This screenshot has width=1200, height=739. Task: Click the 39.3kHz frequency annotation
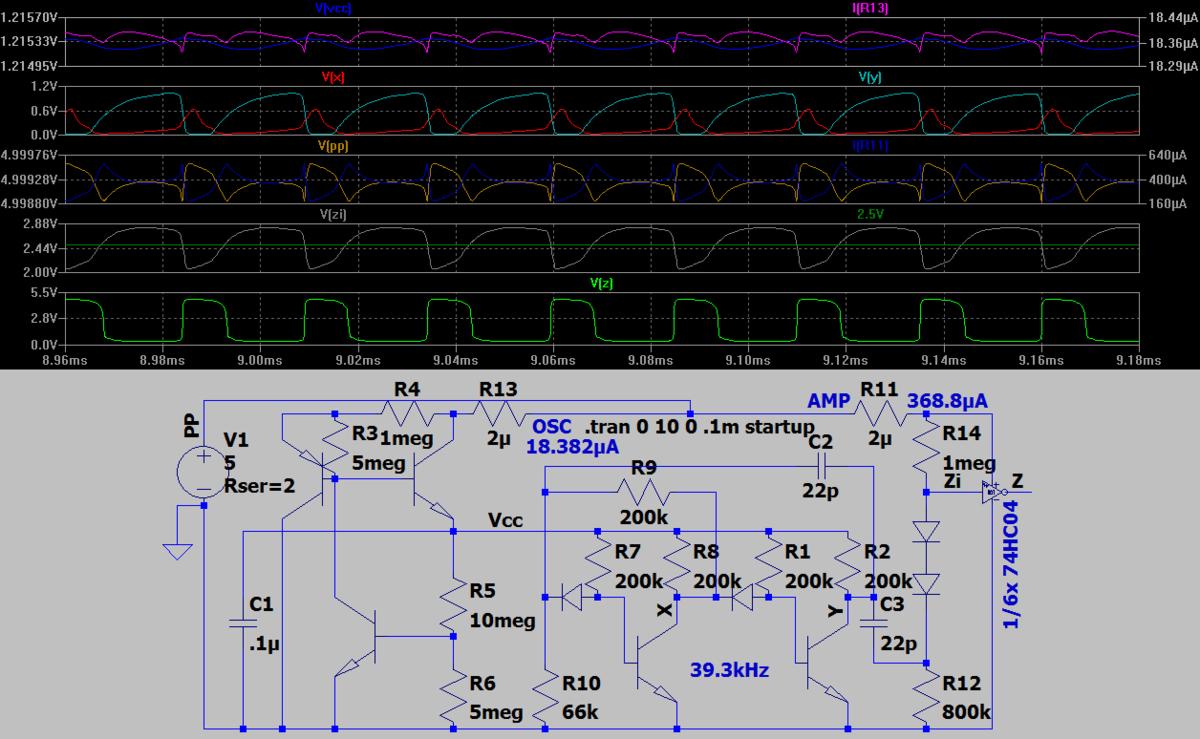tap(729, 670)
